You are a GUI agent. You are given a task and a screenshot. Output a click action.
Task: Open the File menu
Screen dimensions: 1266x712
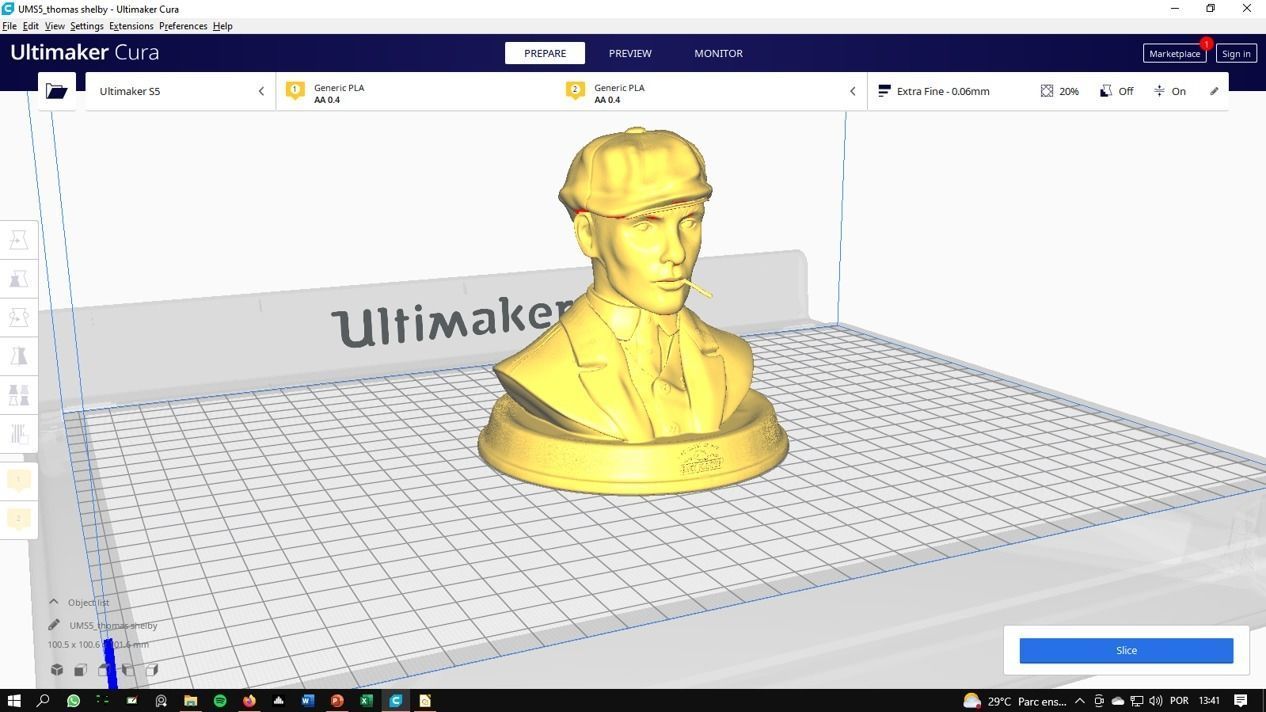(9, 26)
